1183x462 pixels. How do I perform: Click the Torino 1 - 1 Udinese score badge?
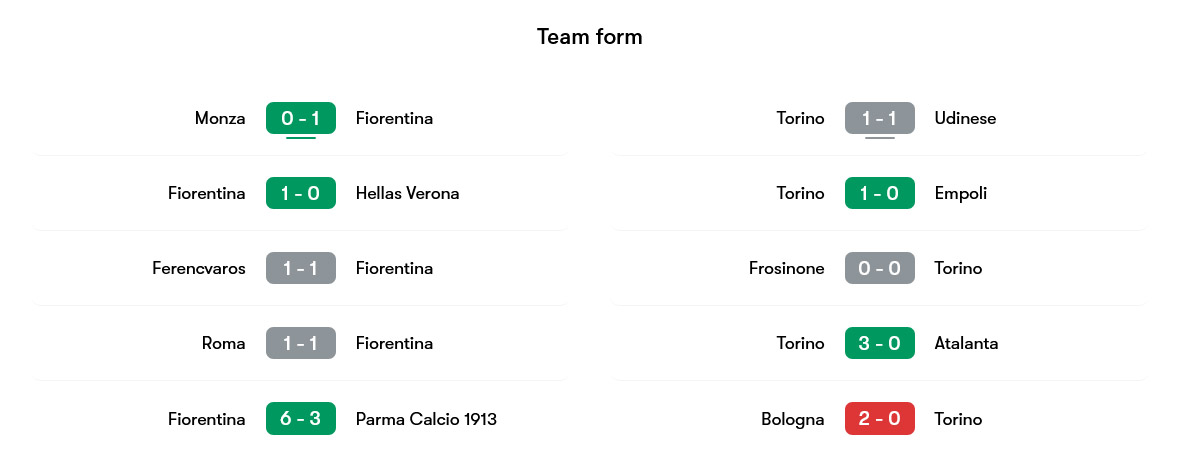pyautogui.click(x=879, y=118)
